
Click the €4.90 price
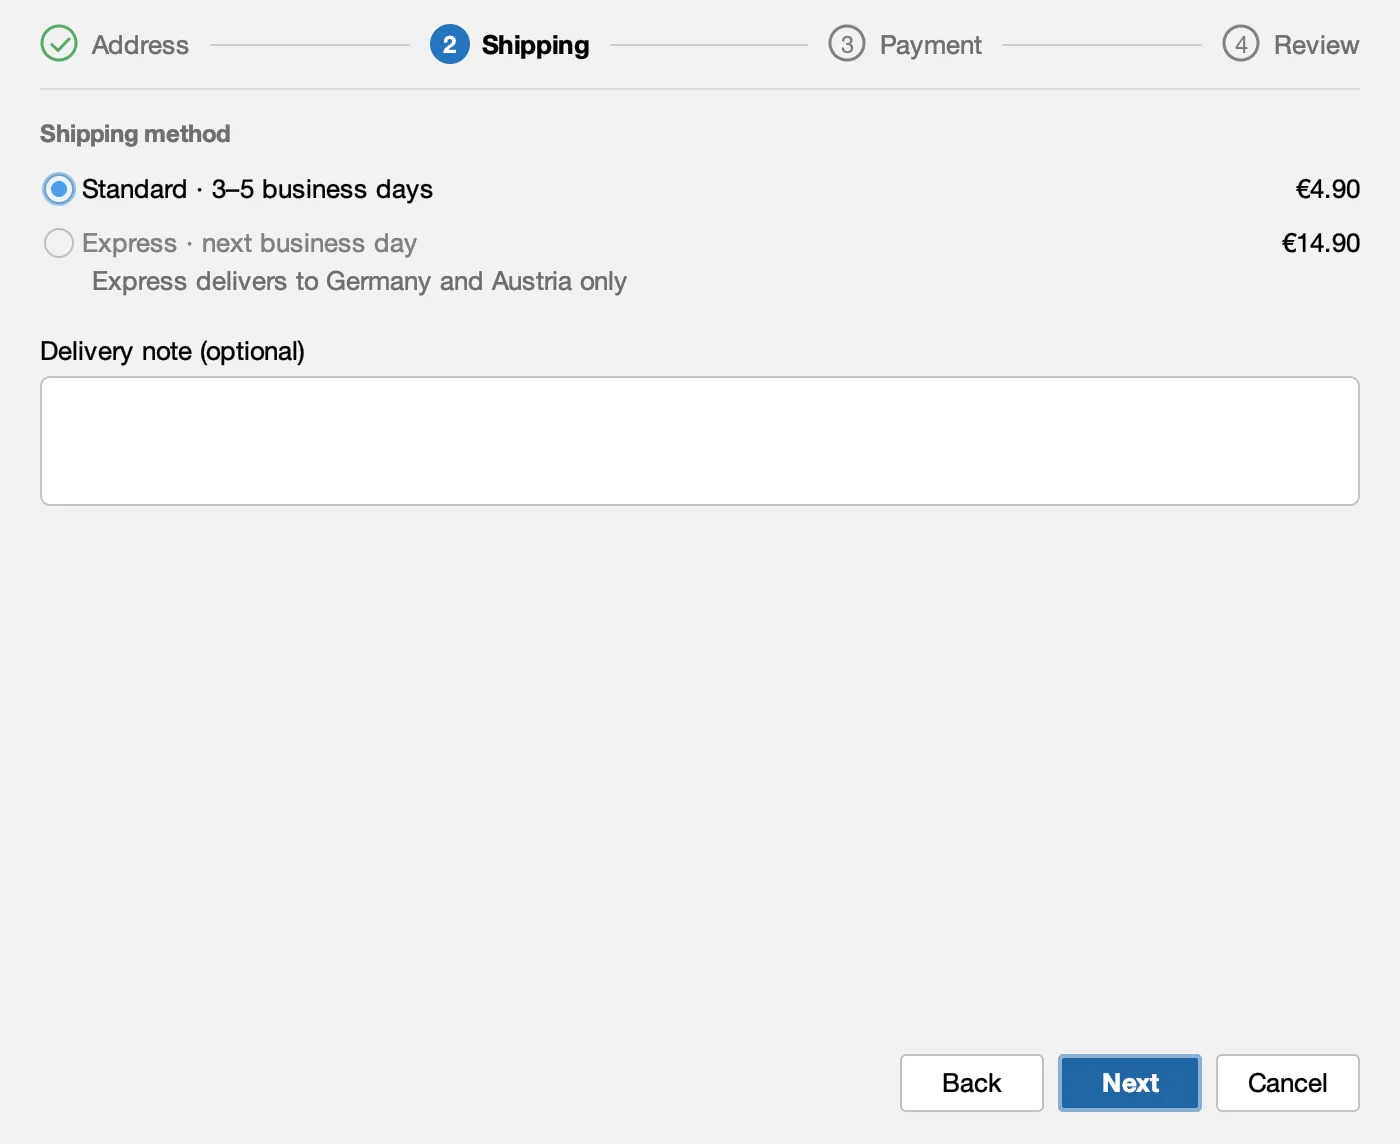[1327, 189]
